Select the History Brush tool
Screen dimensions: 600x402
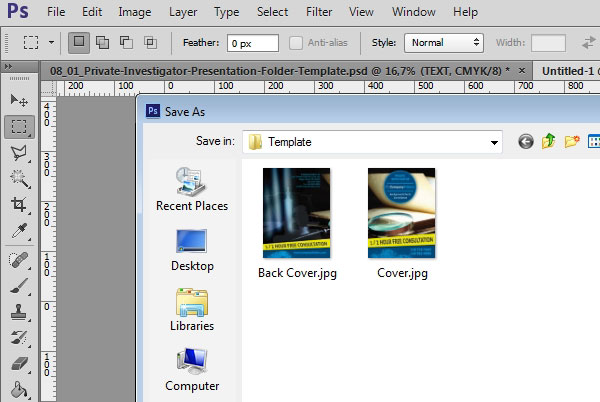[19, 338]
